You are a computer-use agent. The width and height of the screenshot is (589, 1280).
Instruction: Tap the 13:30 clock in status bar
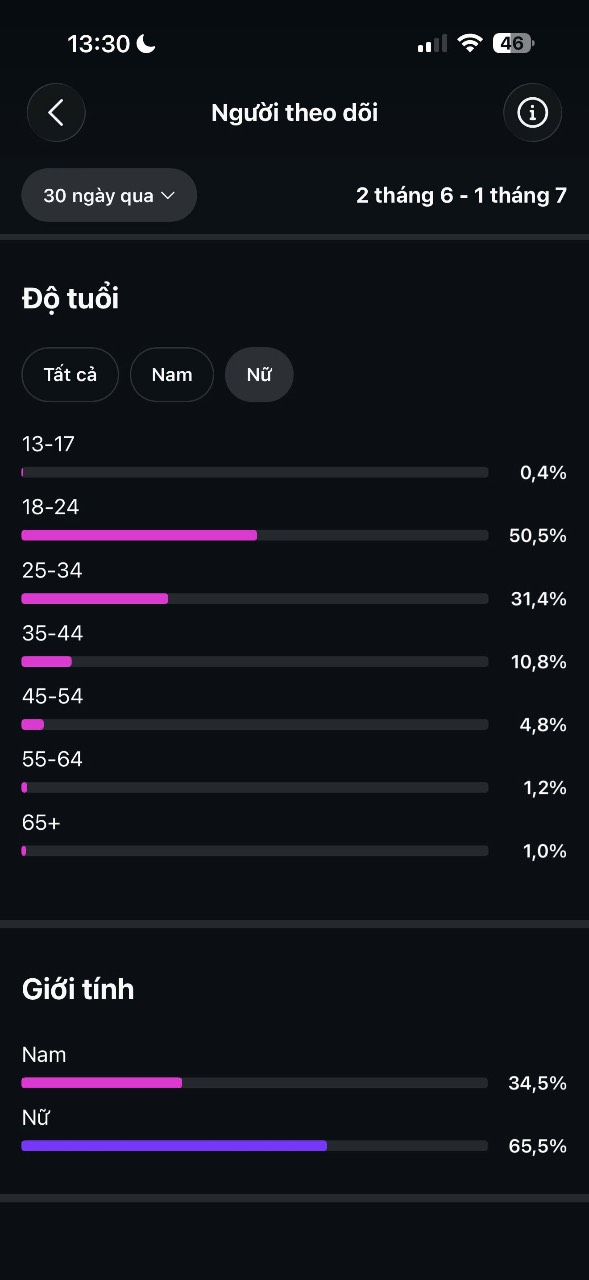(x=99, y=43)
